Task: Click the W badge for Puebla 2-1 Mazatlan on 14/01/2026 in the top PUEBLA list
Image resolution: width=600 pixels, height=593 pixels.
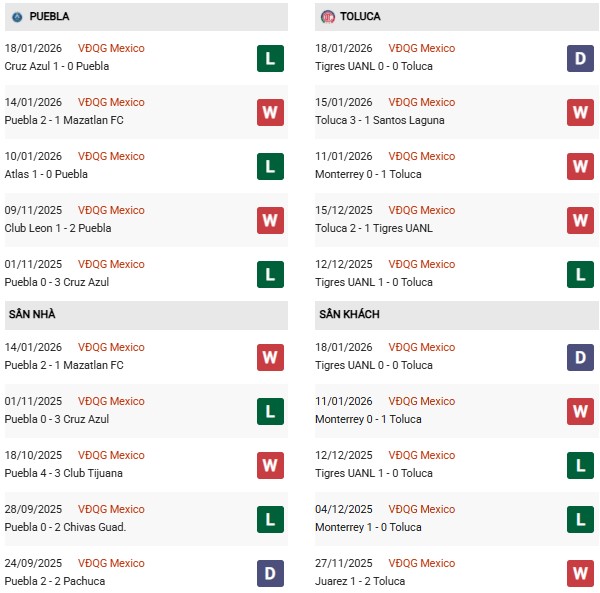Action: [x=270, y=111]
